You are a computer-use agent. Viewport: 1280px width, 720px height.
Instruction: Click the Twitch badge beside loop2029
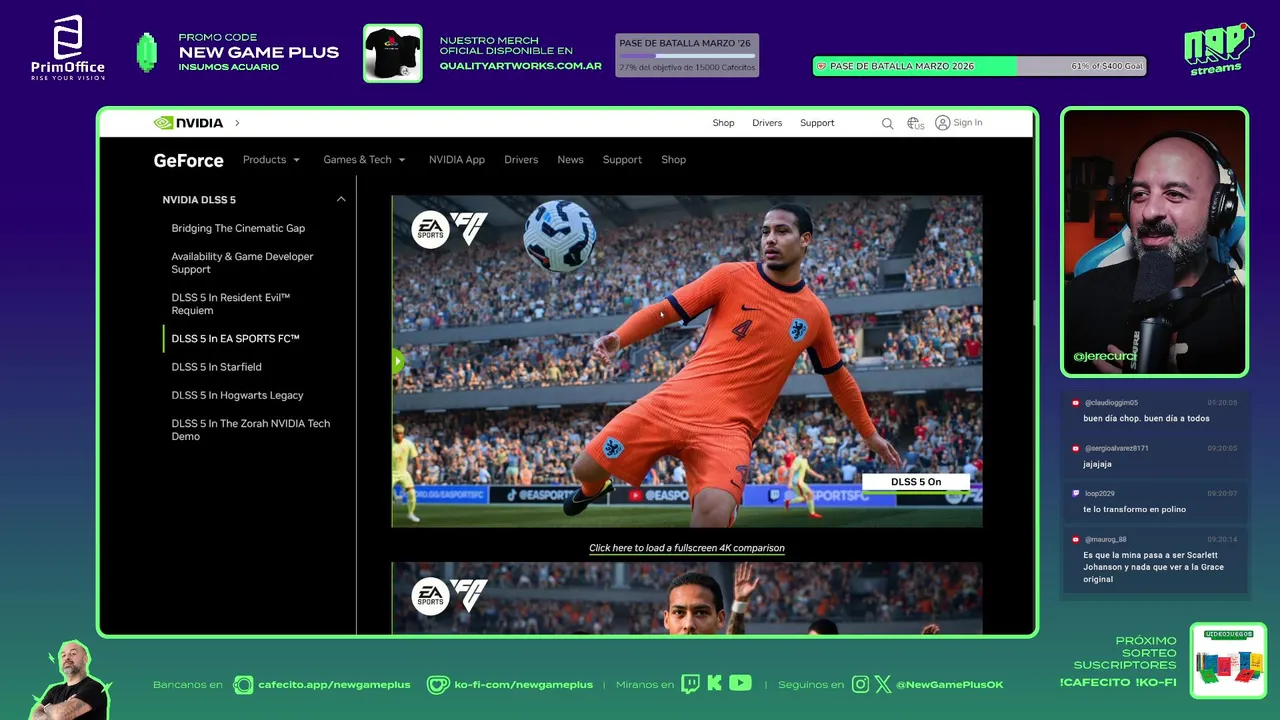click(x=1076, y=493)
